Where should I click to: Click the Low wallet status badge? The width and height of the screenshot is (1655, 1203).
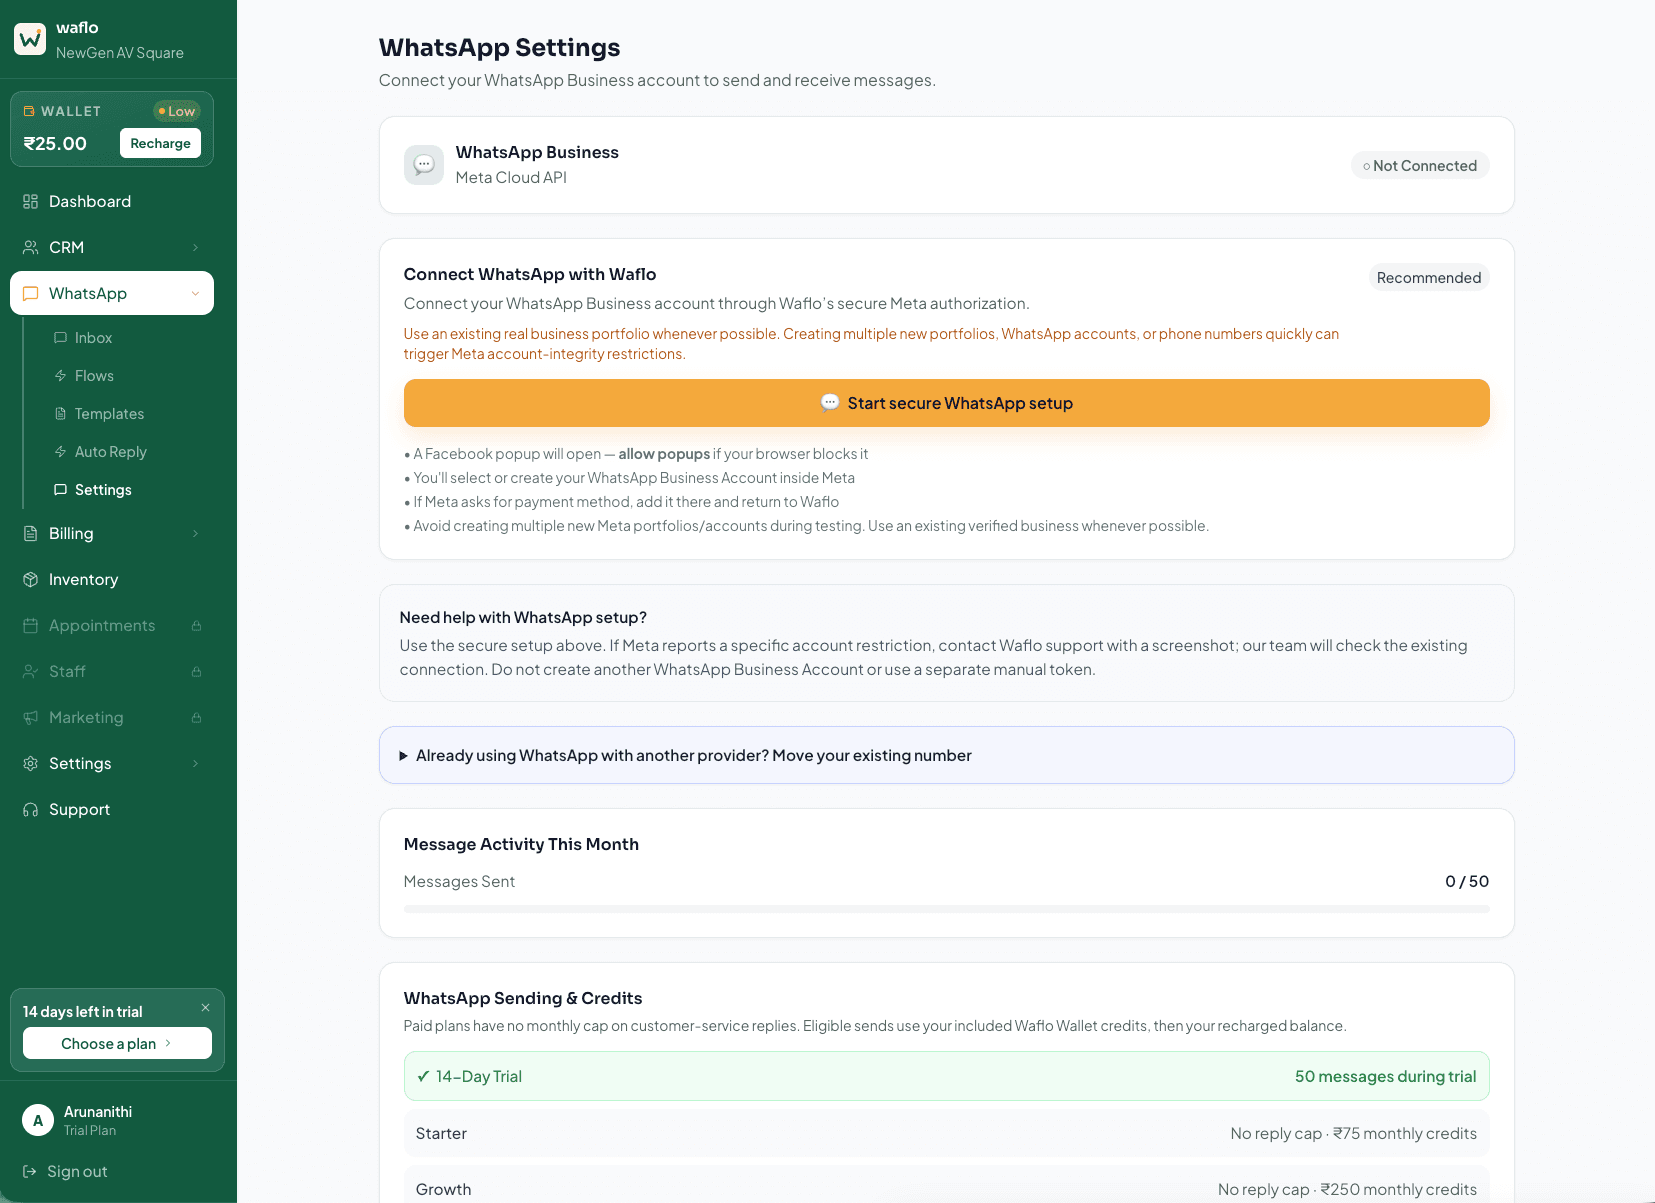coord(177,111)
